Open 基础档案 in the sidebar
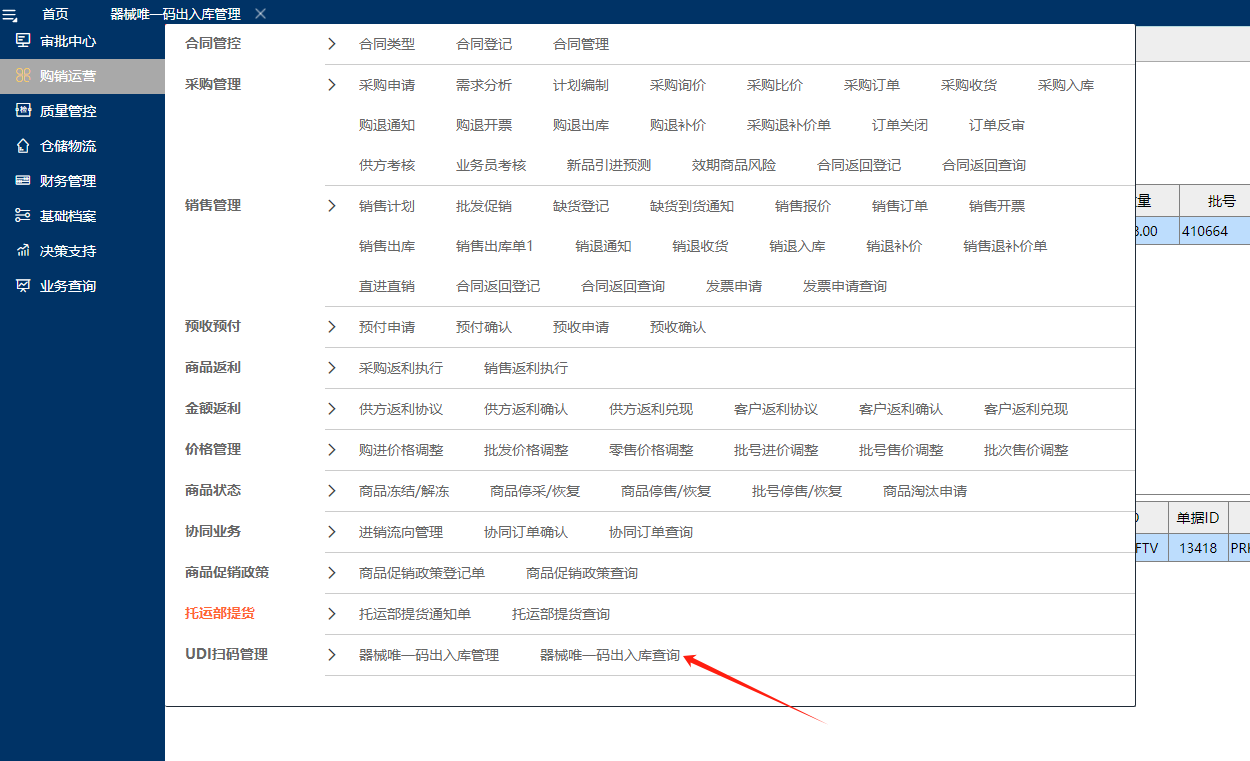 pyautogui.click(x=68, y=216)
